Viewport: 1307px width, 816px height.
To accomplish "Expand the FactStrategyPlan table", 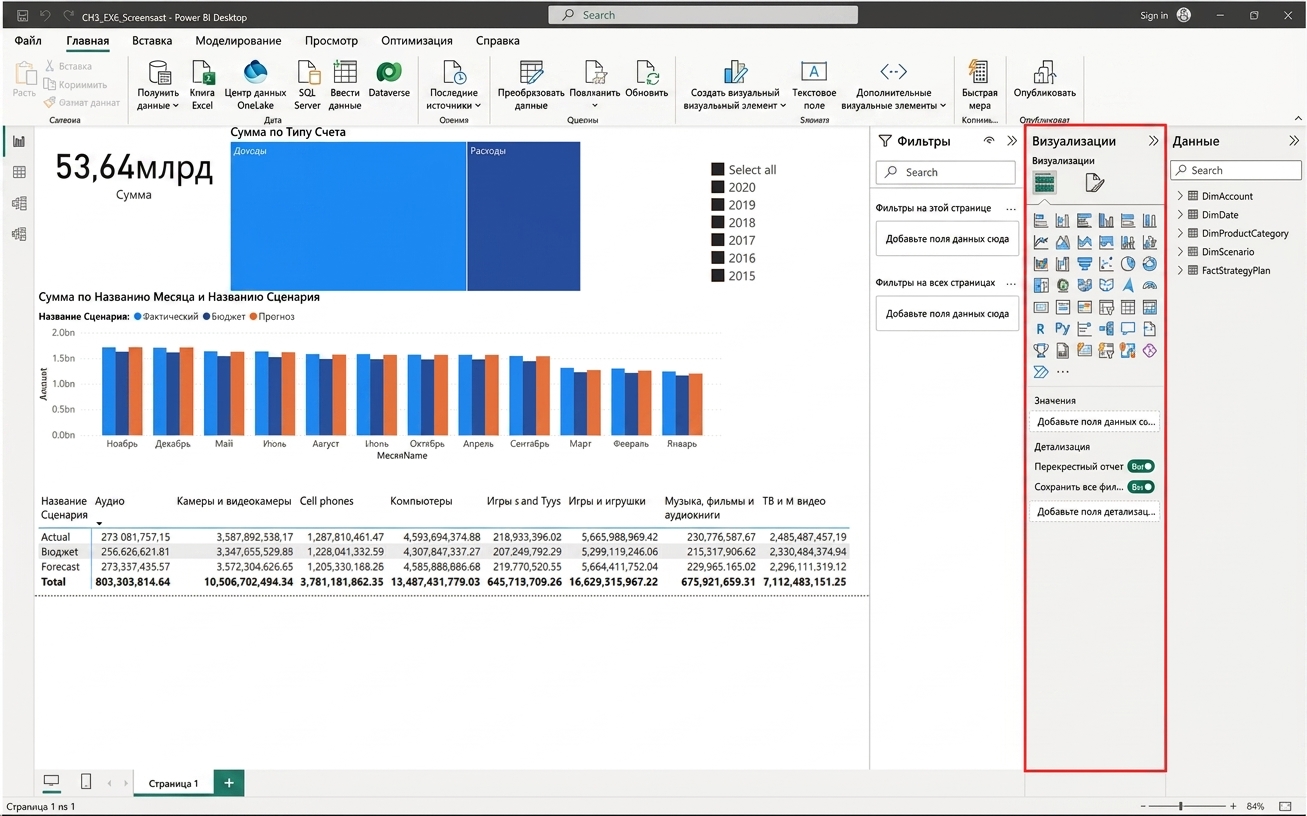I will tap(1180, 270).
